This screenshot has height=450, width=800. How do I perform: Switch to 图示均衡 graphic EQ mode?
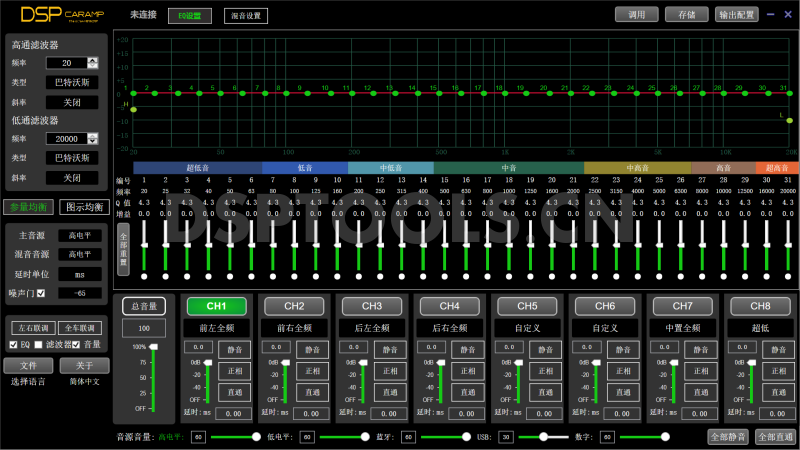coord(84,207)
